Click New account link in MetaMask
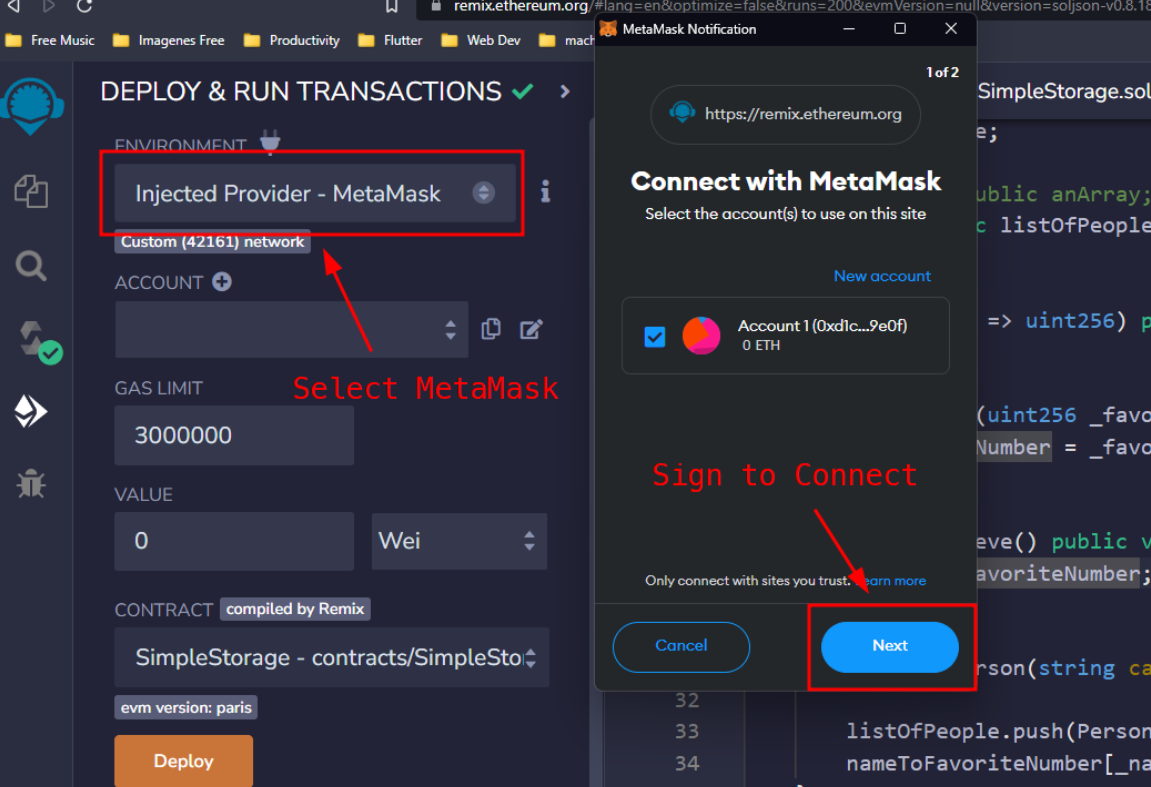The image size is (1151, 787). [x=882, y=276]
